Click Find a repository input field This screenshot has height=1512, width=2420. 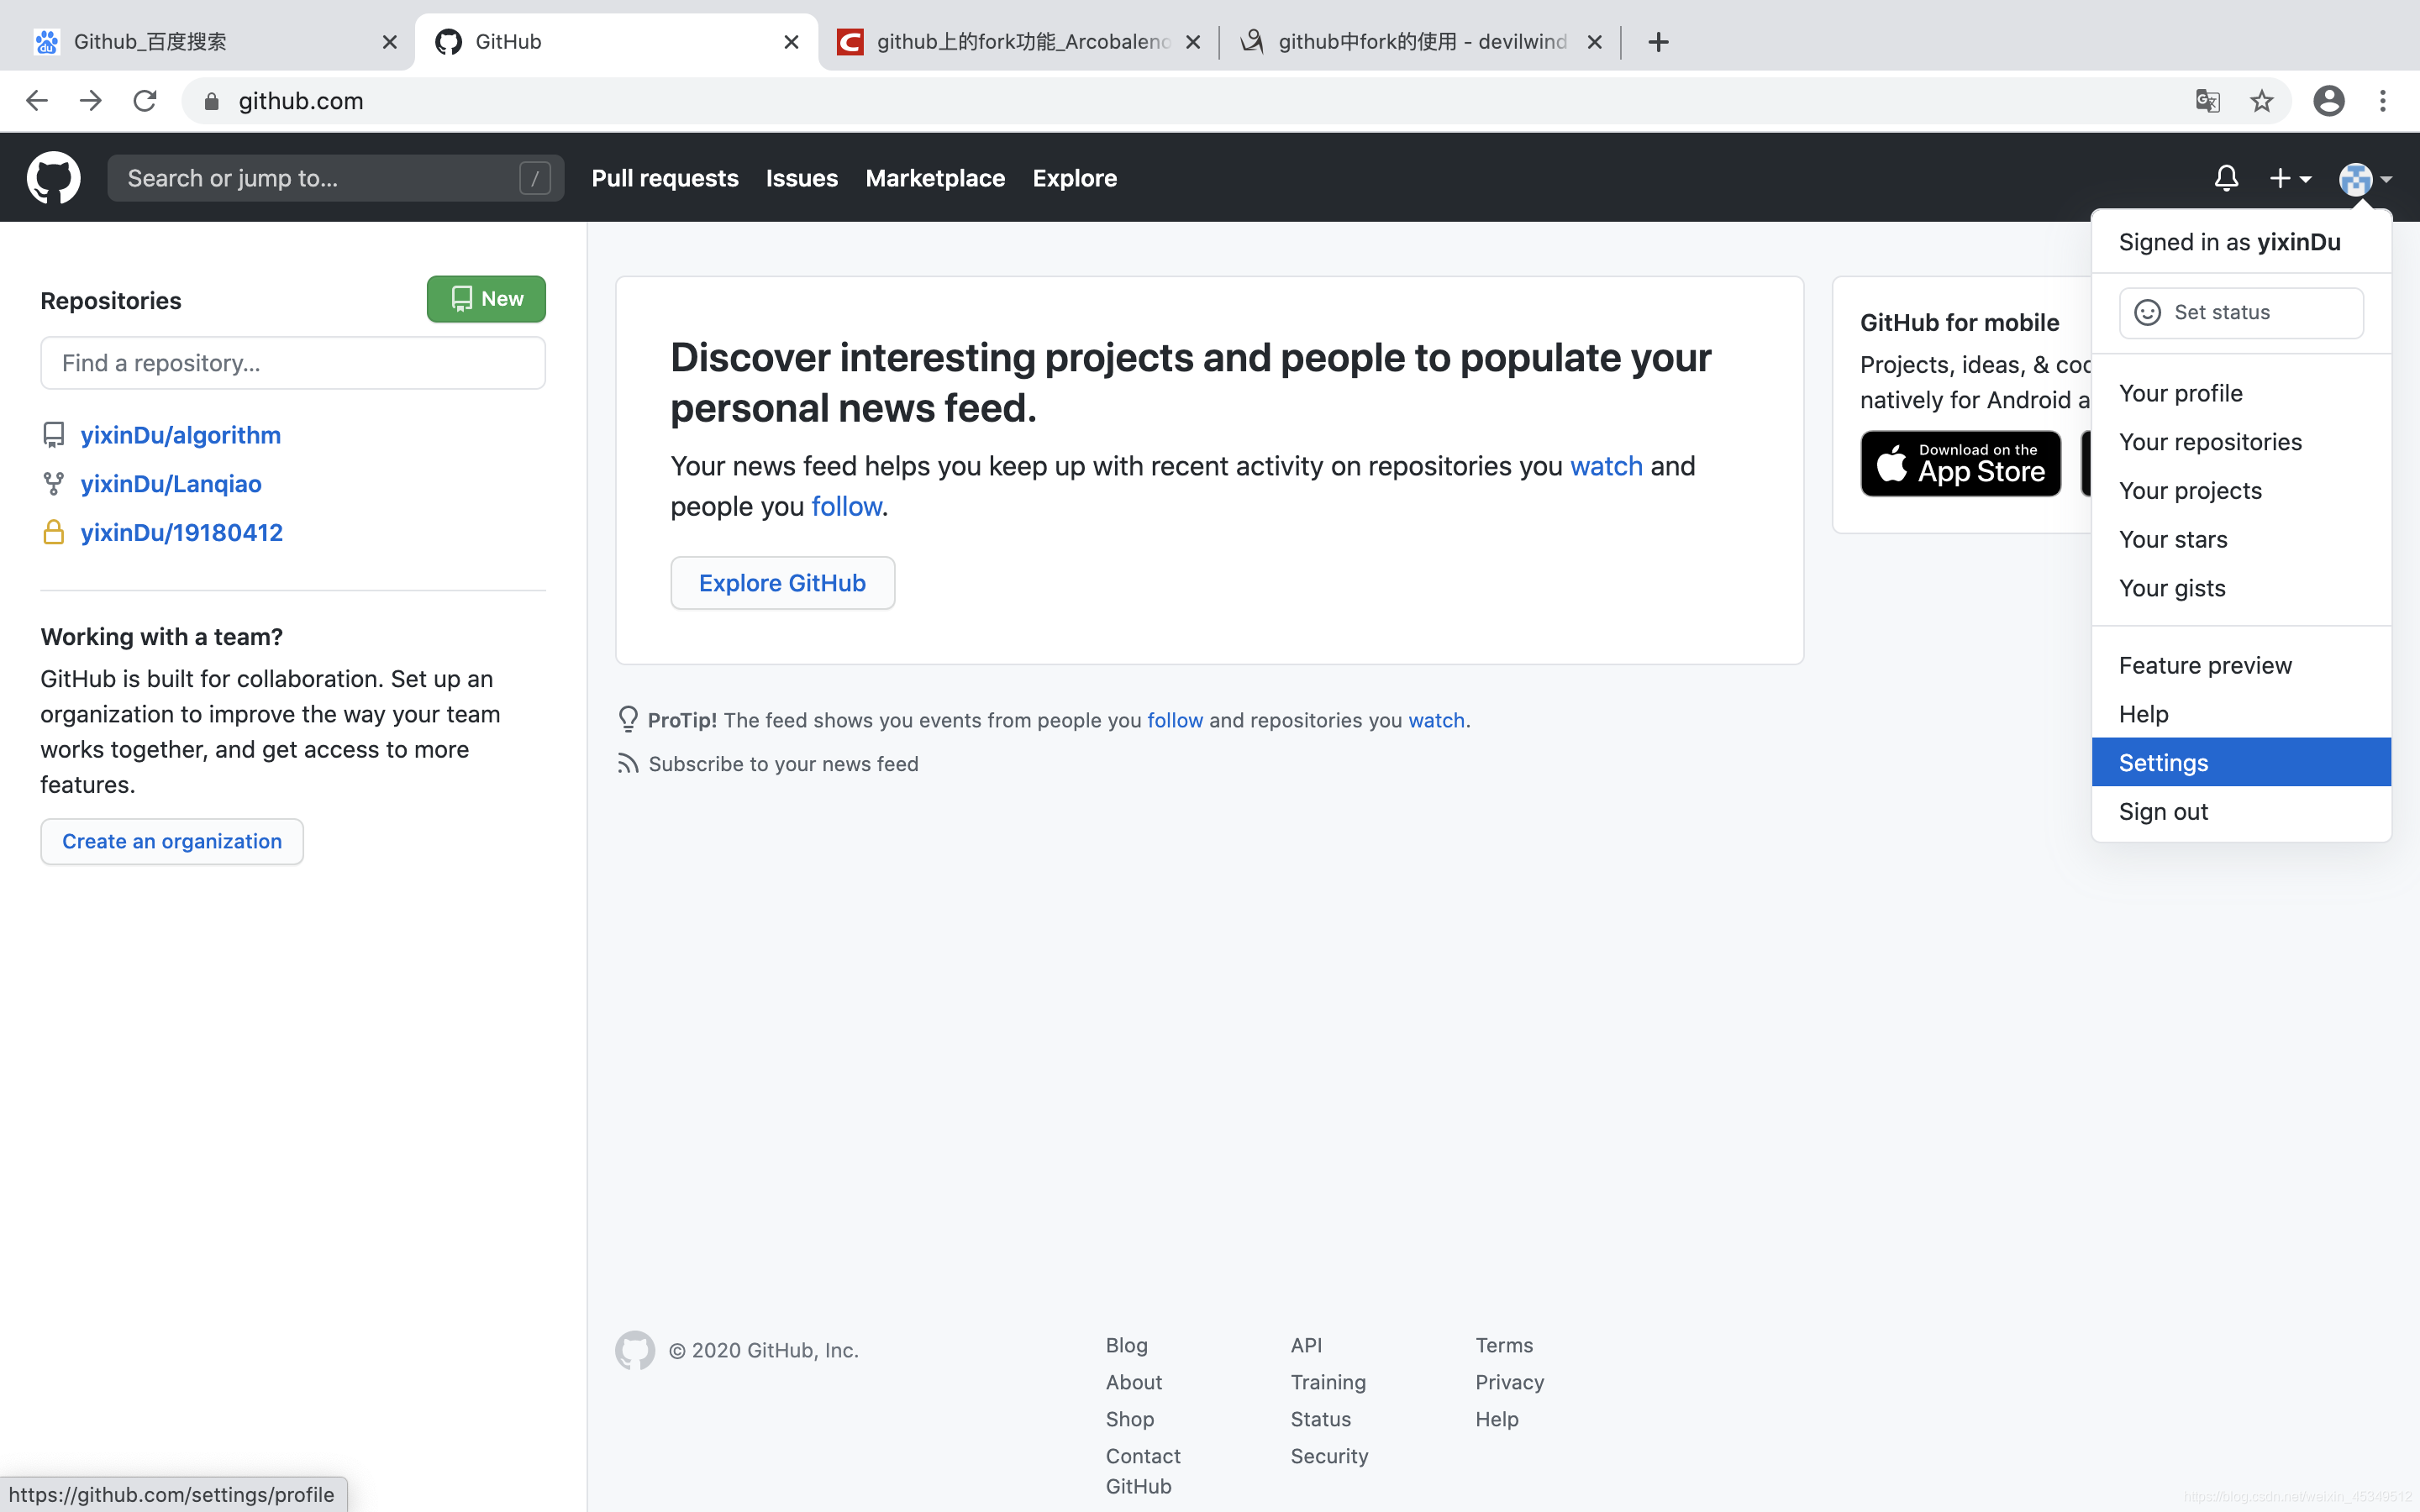[292, 362]
